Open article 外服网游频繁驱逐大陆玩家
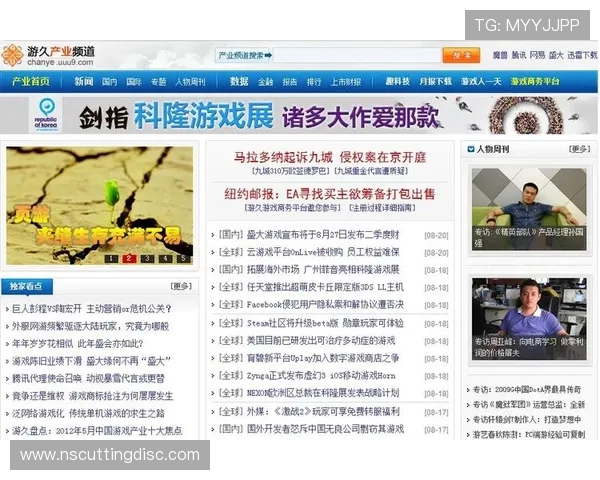This screenshot has width=600, height=480. coord(91,326)
